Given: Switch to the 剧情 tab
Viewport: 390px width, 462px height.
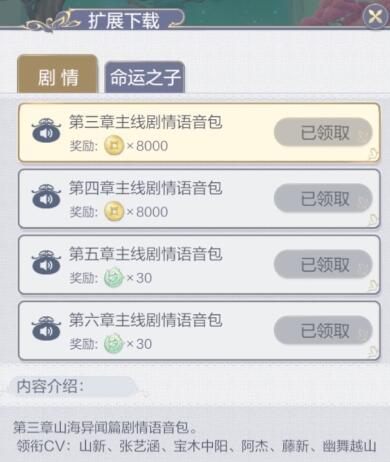Looking at the screenshot, I should (x=57, y=75).
